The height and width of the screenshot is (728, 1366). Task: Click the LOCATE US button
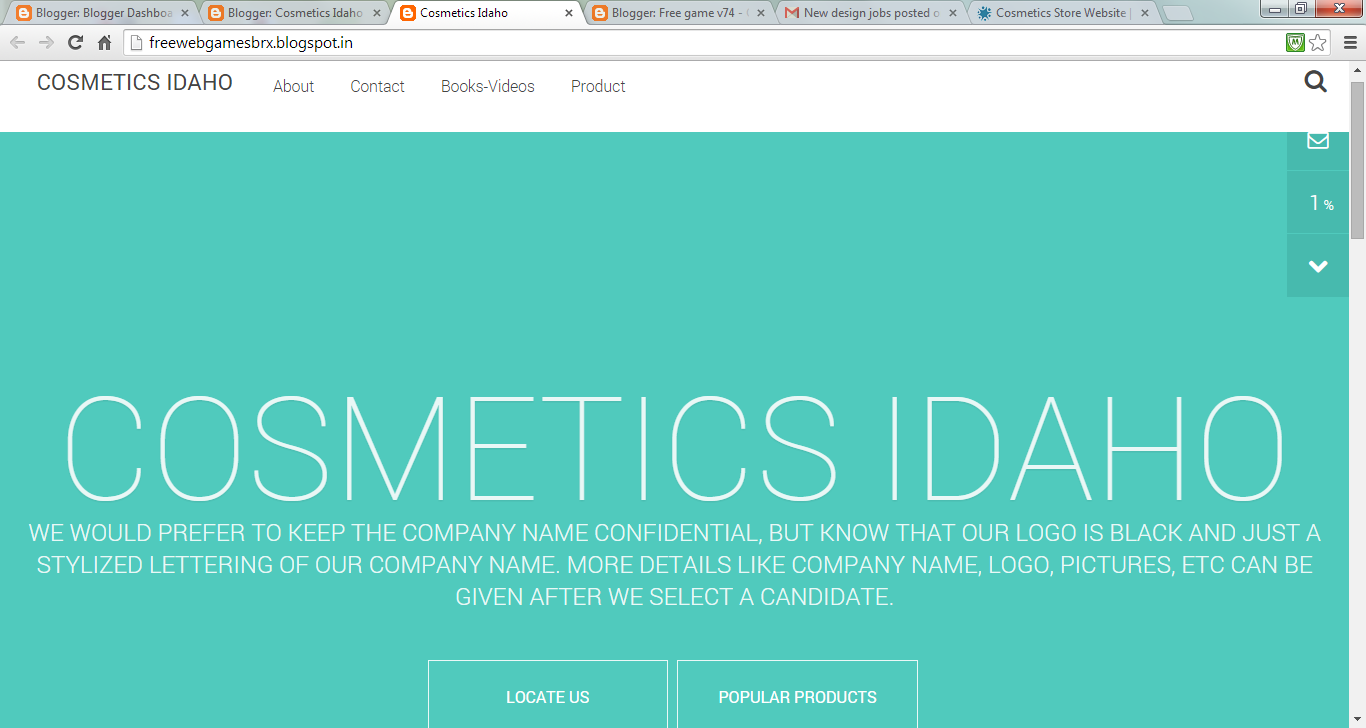click(548, 696)
